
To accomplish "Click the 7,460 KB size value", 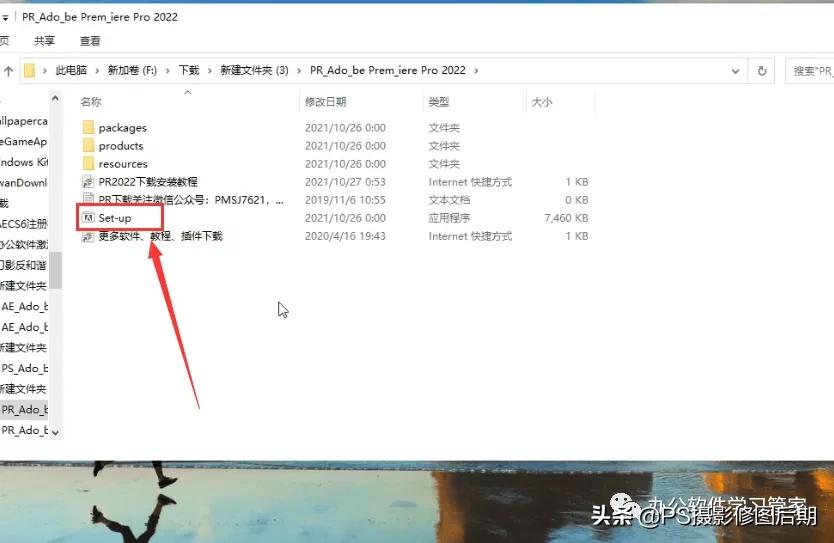I will 566,218.
